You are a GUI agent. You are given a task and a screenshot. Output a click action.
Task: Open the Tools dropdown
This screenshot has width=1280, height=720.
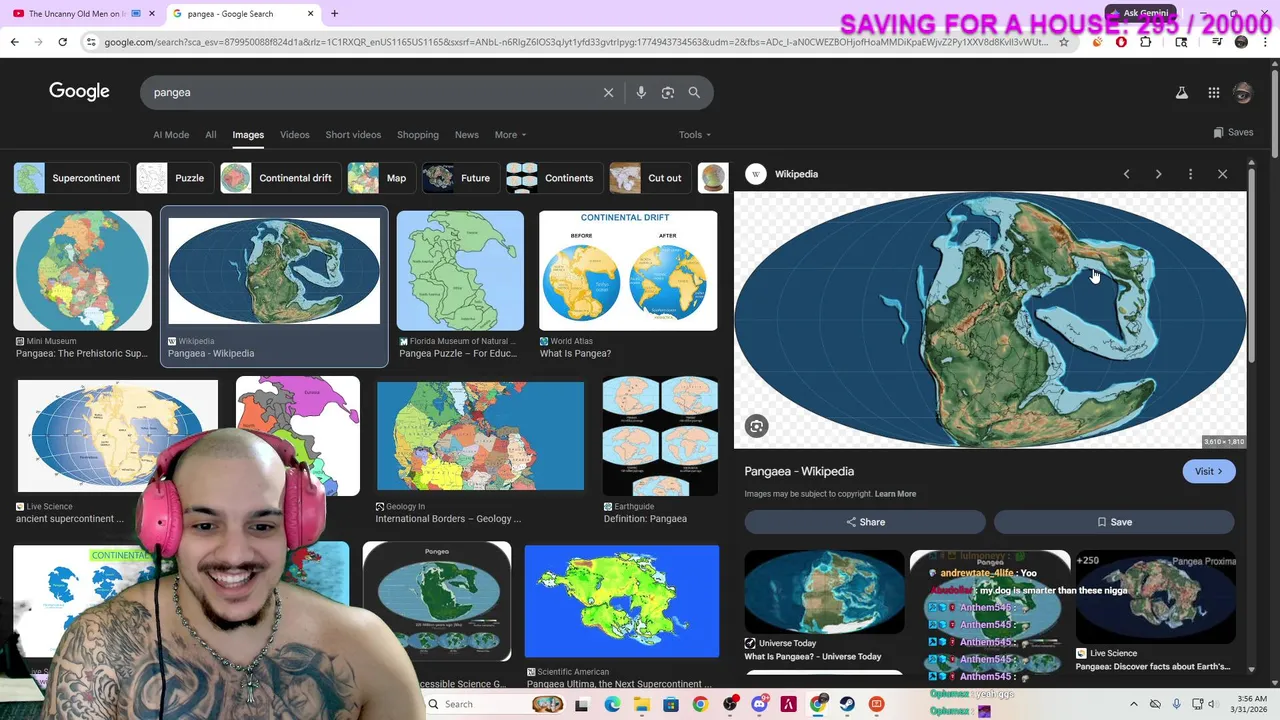tap(695, 135)
